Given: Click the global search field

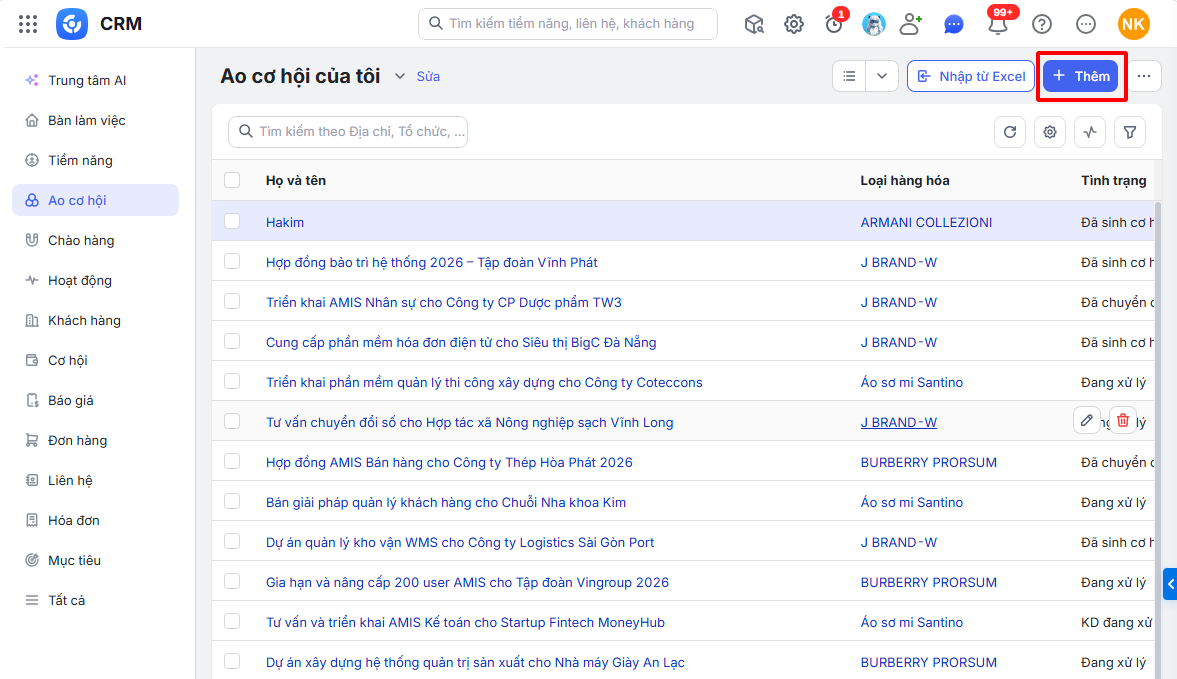Looking at the screenshot, I should [x=567, y=24].
